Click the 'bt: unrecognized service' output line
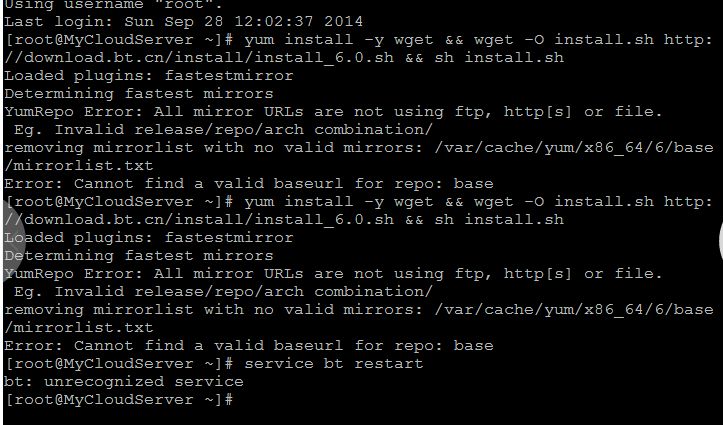Image resolution: width=723 pixels, height=425 pixels. coord(124,382)
